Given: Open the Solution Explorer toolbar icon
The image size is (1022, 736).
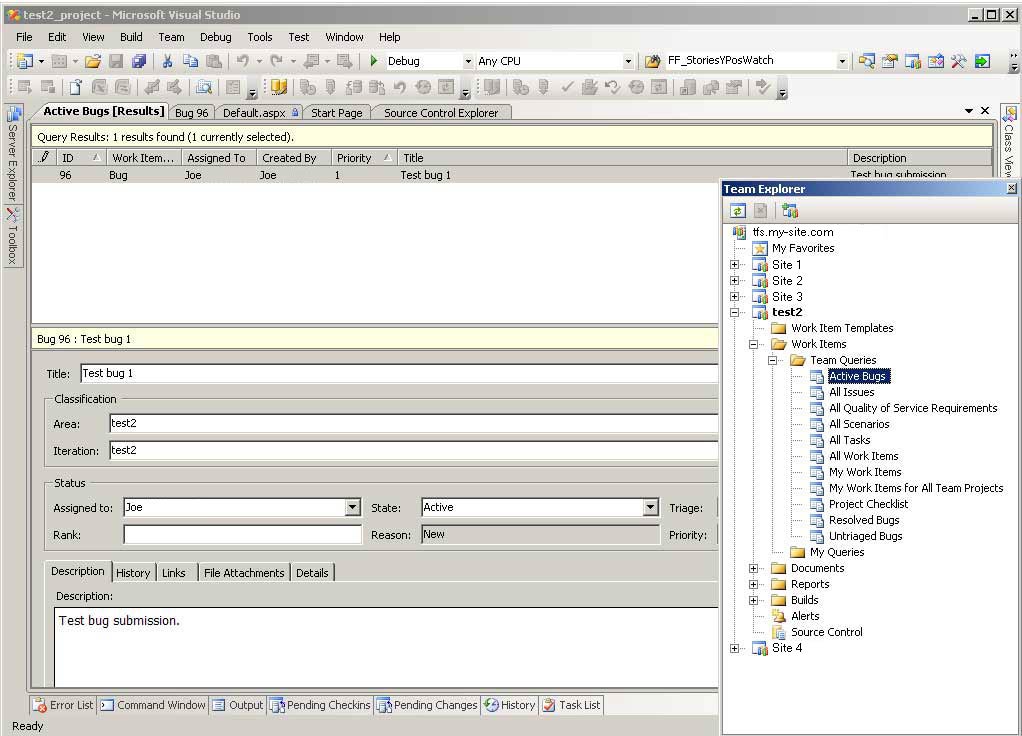Looking at the screenshot, I should pyautogui.click(x=866, y=61).
